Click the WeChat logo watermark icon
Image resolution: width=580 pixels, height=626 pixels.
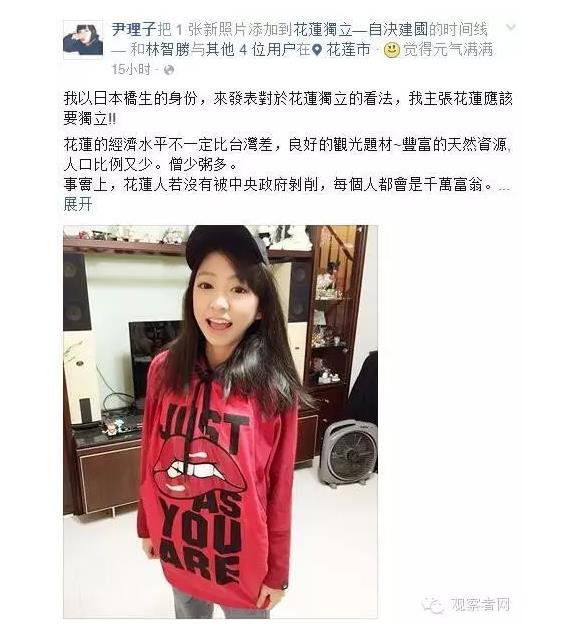(433, 605)
